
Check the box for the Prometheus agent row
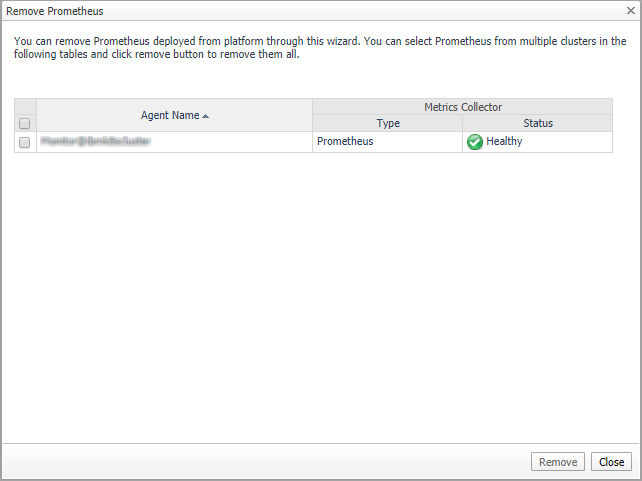(25, 142)
